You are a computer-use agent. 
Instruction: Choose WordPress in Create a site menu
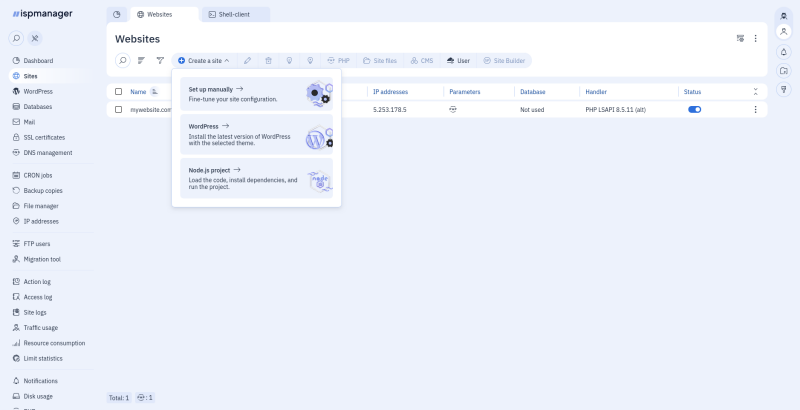[256, 134]
